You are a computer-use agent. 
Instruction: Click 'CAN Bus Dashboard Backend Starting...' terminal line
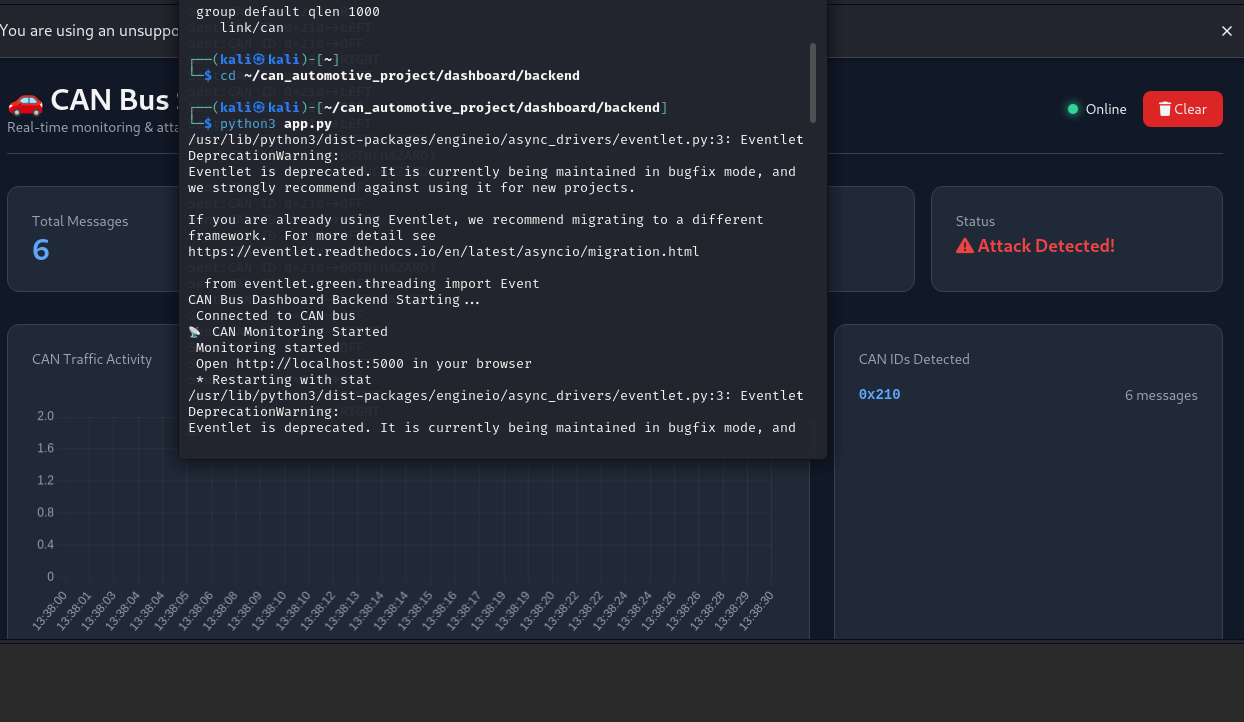coord(334,299)
